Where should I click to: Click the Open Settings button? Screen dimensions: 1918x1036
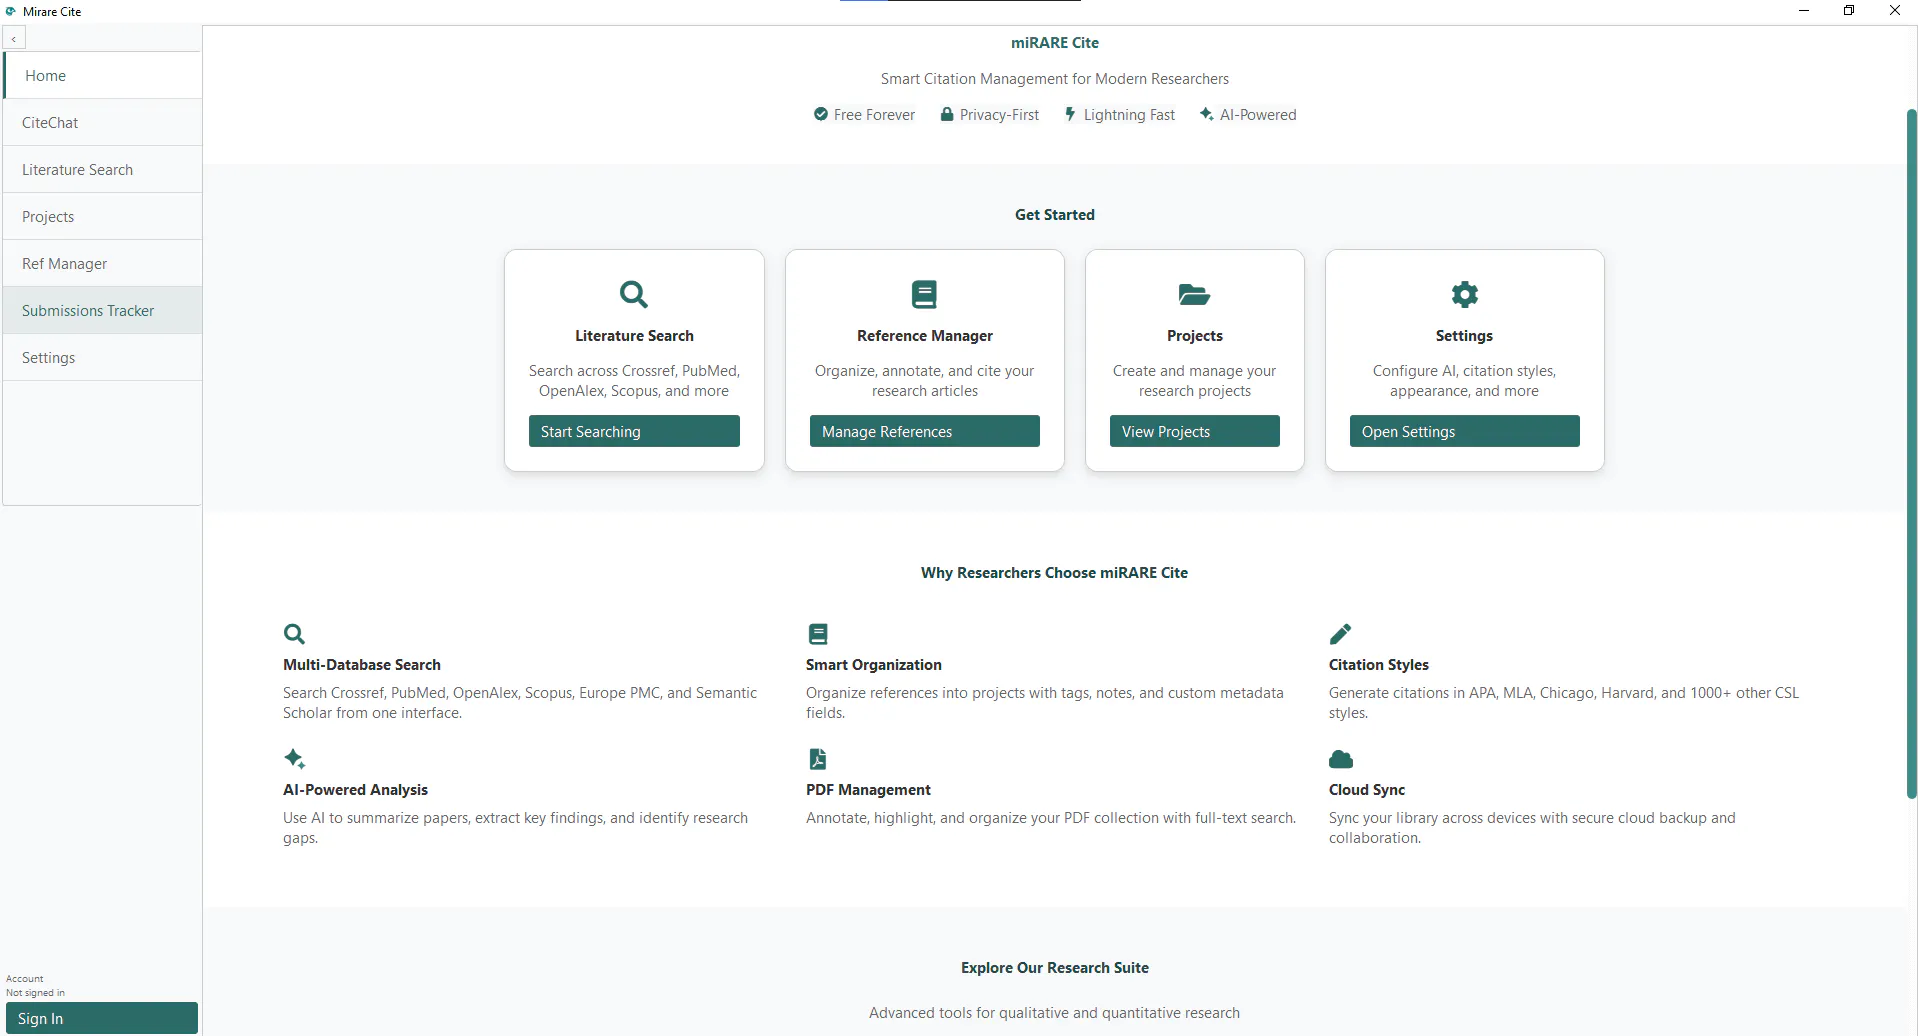[x=1465, y=431]
